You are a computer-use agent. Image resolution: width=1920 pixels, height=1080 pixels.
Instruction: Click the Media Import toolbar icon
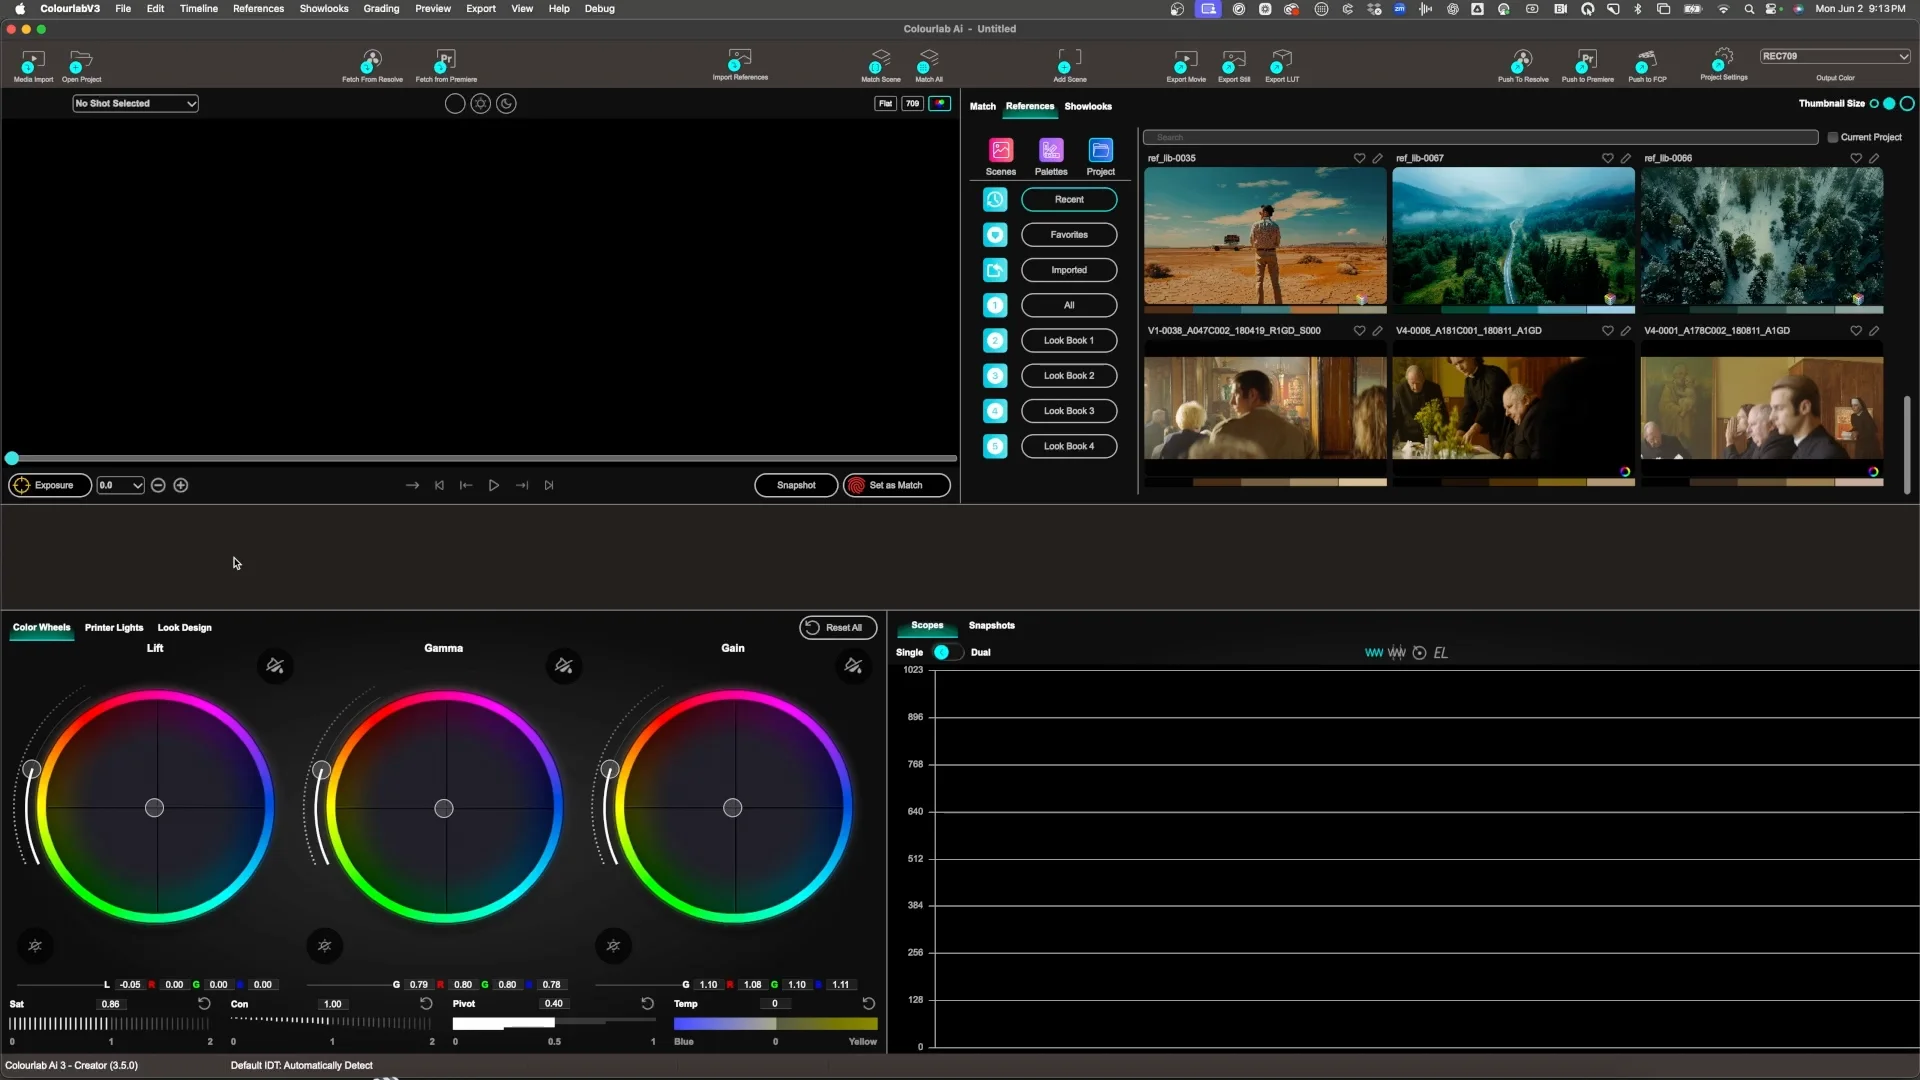click(x=33, y=62)
